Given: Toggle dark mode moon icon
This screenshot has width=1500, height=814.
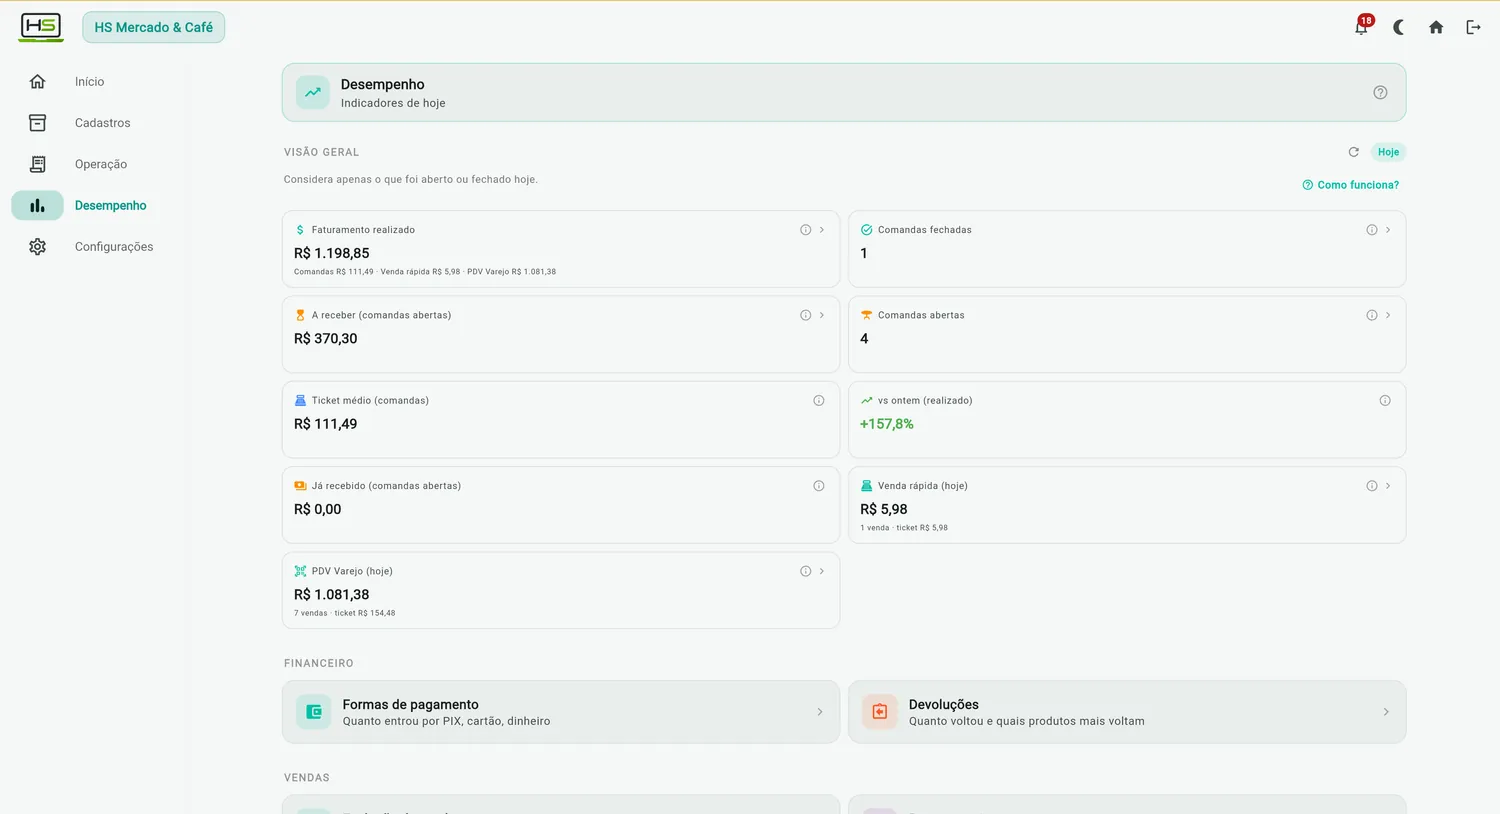Looking at the screenshot, I should tap(1399, 27).
